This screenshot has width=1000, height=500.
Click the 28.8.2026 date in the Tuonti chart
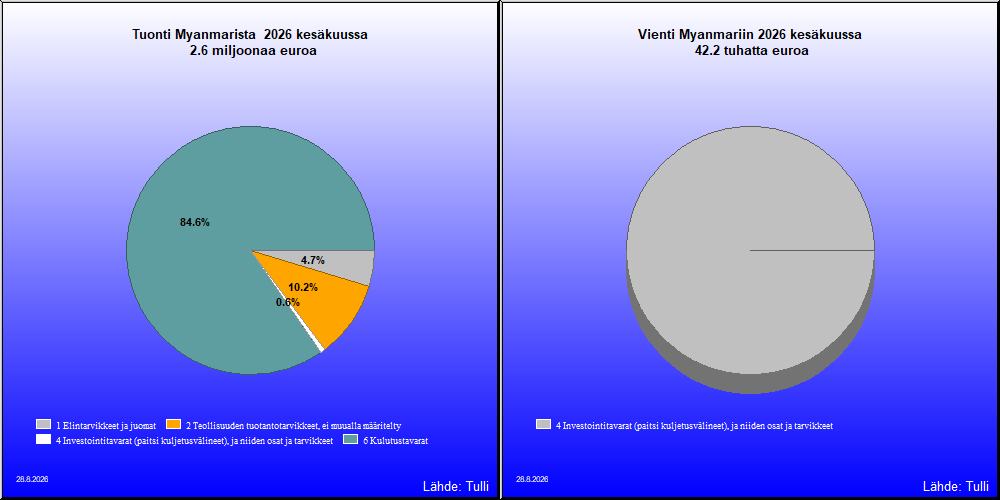pyautogui.click(x=33, y=479)
